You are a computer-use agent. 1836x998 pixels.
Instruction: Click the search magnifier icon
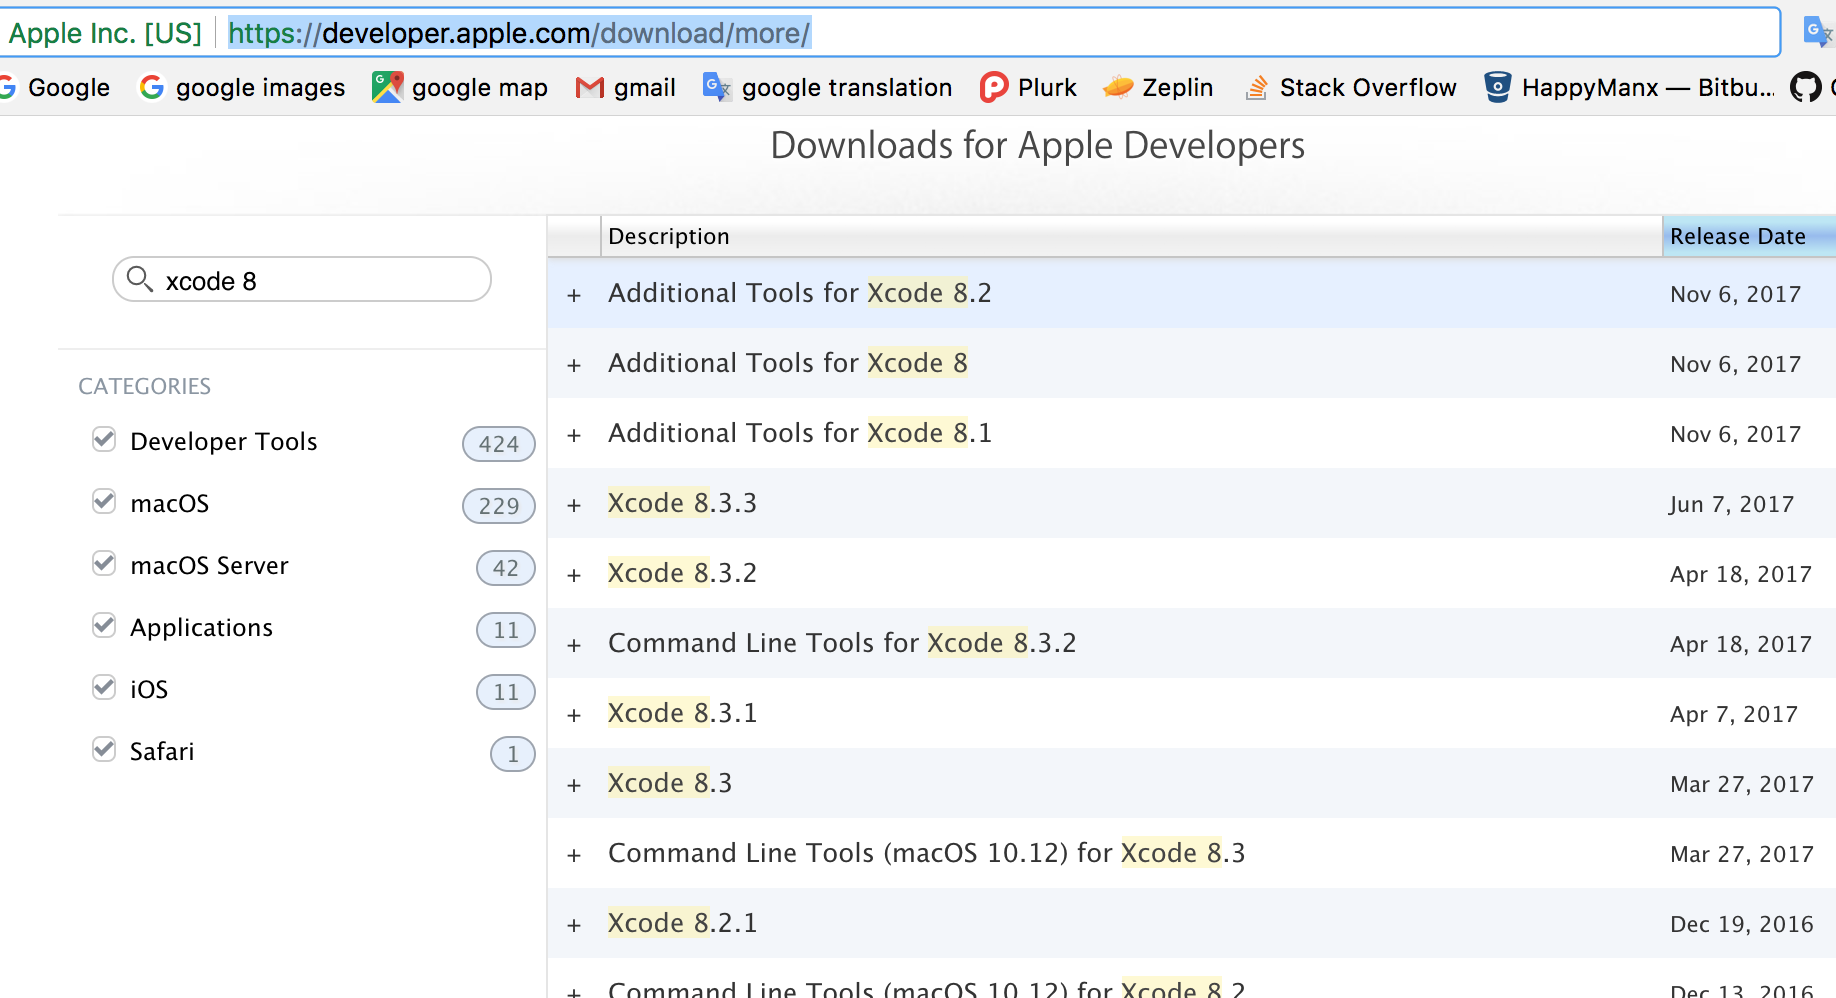140,279
